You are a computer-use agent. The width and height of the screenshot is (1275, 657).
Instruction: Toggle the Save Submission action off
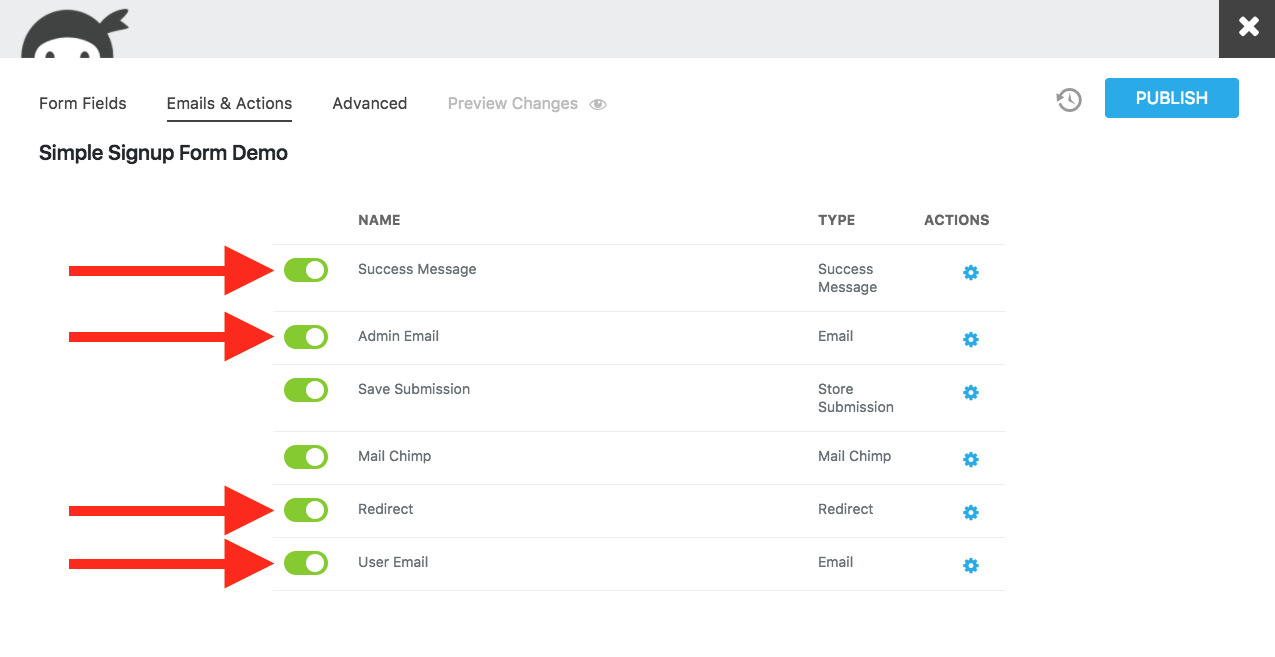306,390
